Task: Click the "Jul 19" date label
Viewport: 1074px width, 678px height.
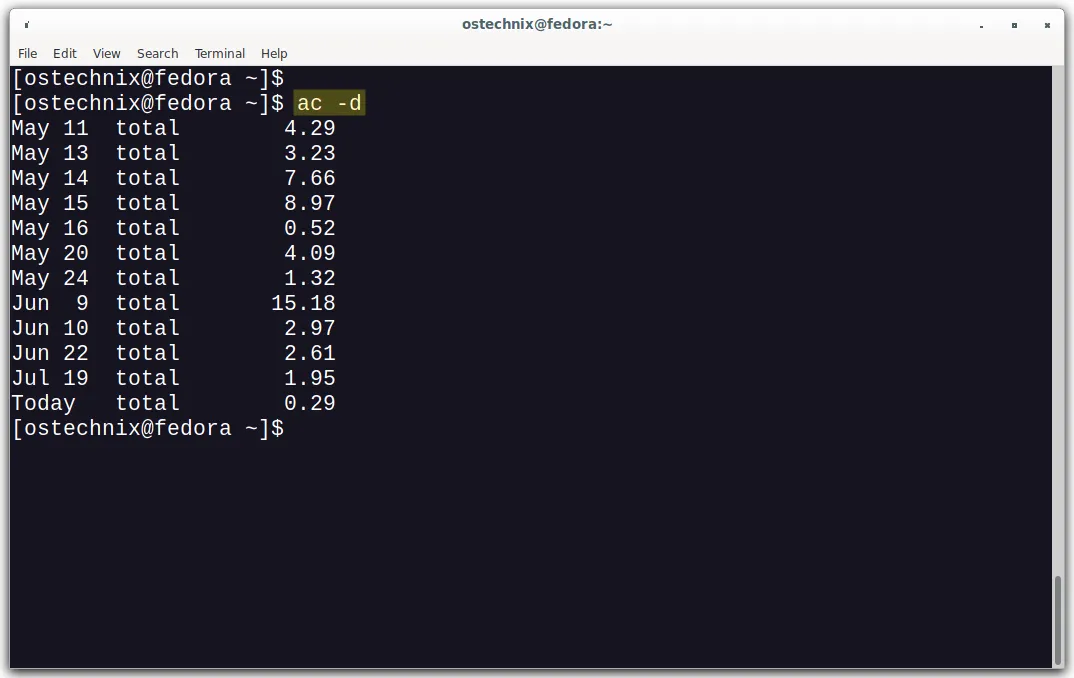Action: 50,378
